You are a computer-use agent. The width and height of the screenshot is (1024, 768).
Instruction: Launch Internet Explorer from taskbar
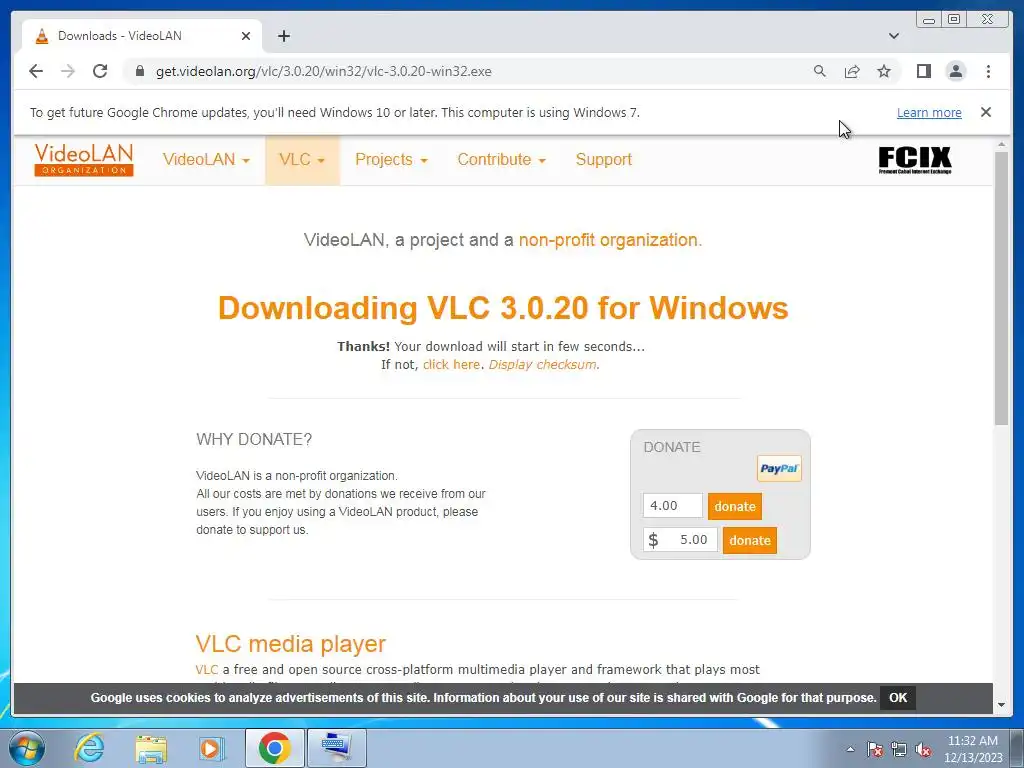[x=89, y=748]
